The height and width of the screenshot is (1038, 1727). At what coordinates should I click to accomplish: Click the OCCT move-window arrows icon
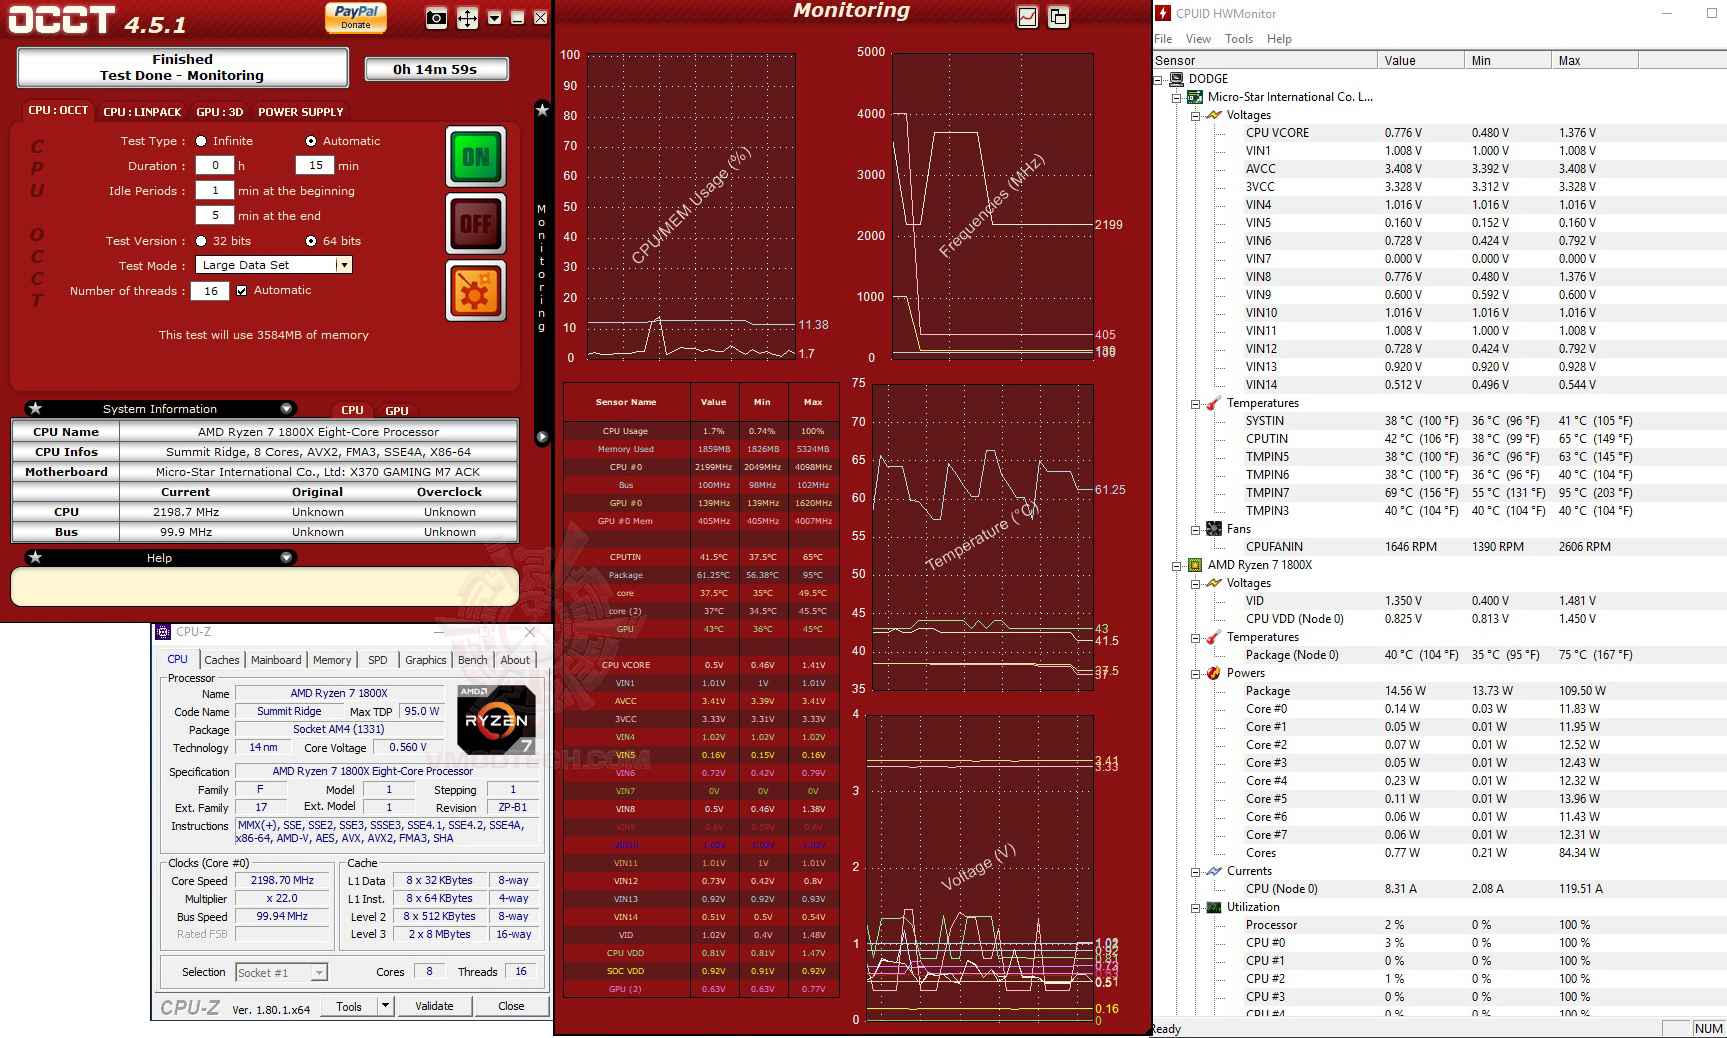[x=467, y=18]
